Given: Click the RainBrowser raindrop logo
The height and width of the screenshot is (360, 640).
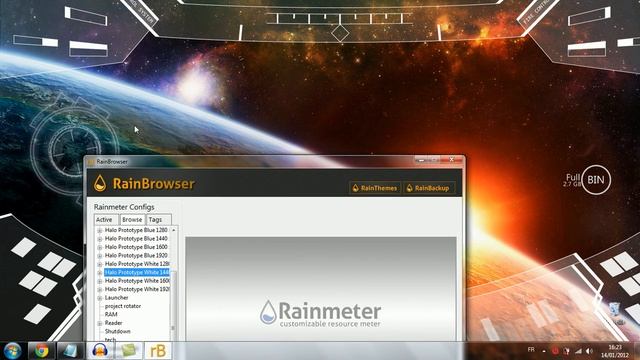Looking at the screenshot, I should [100, 183].
